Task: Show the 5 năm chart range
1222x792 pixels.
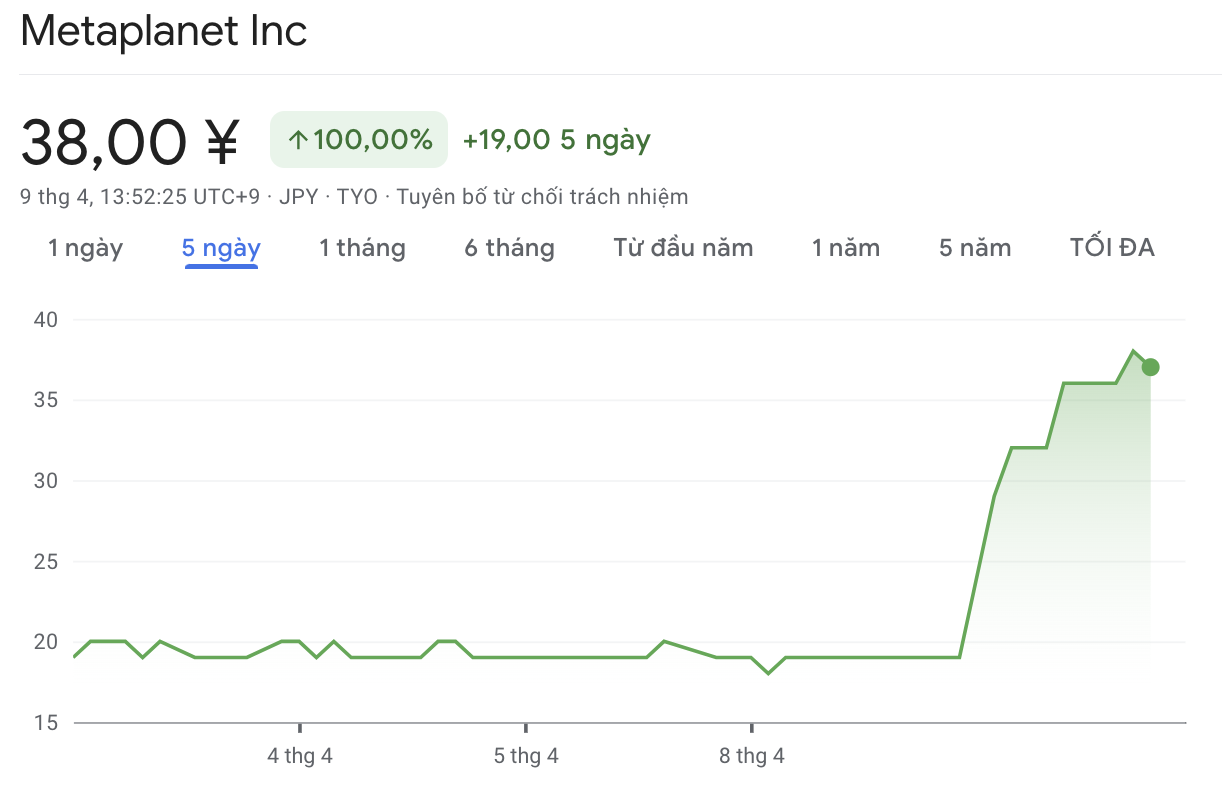Action: (975, 248)
